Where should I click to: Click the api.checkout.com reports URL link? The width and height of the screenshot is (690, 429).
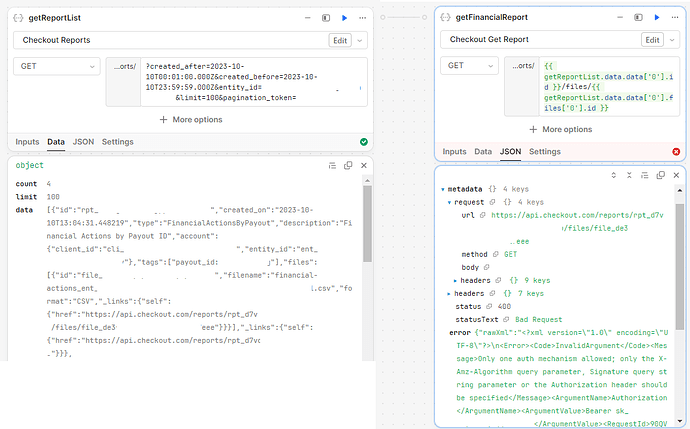(577, 215)
